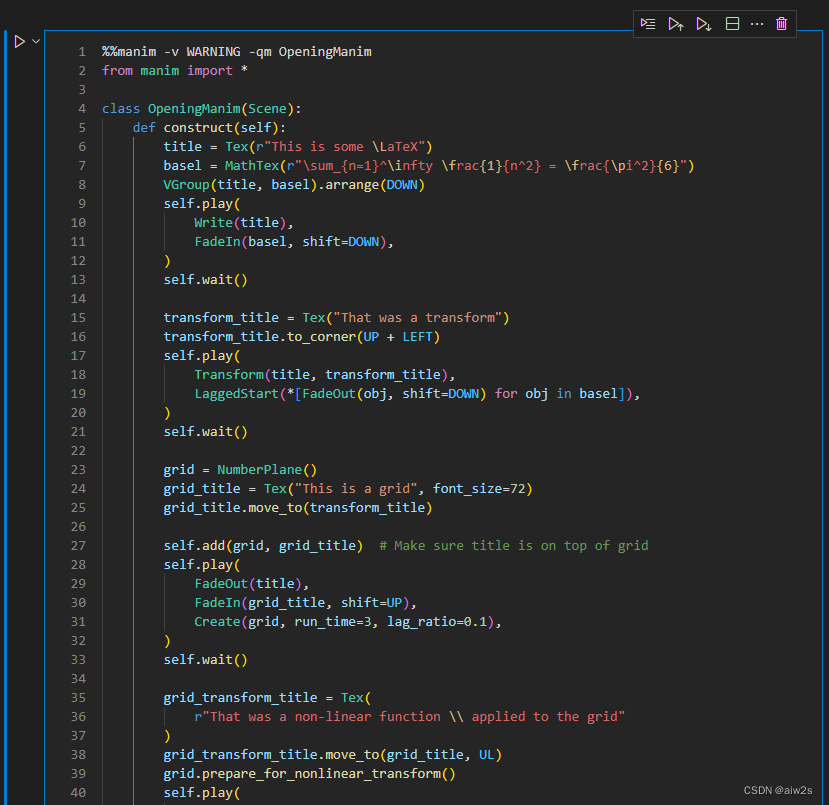Click 'def construct(self):' on line 5
829x805 pixels.
coord(209,128)
